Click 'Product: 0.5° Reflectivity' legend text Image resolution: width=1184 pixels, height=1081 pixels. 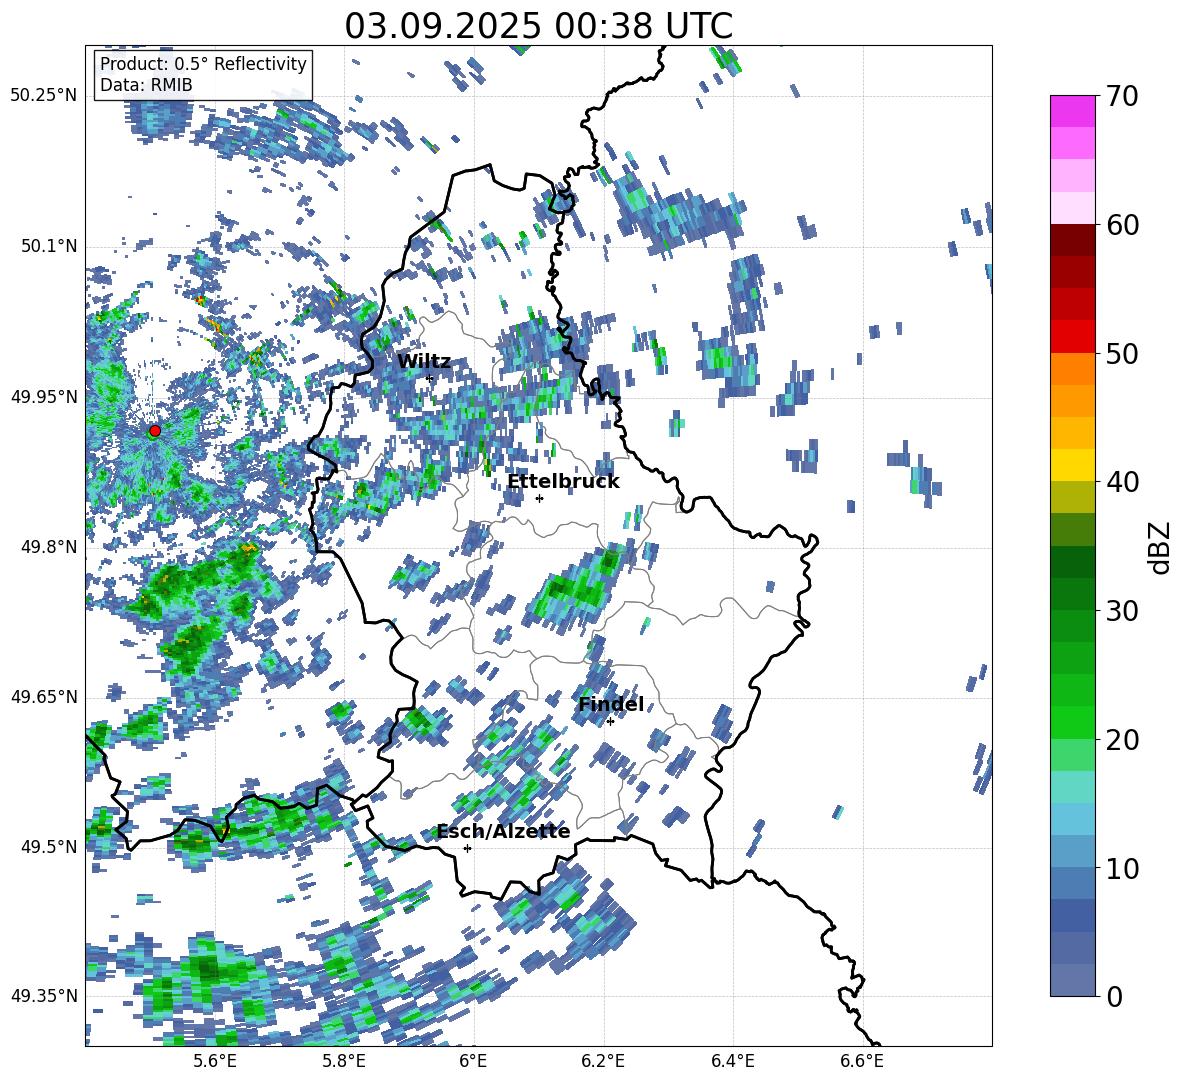click(x=203, y=64)
